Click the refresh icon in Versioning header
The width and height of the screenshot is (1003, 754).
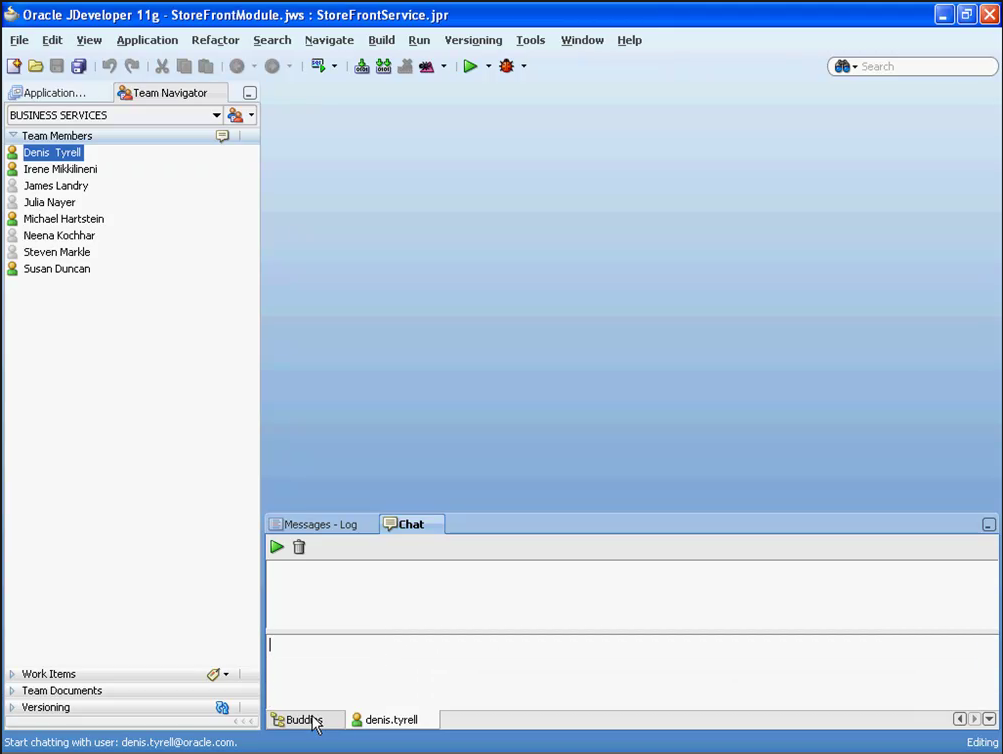pyautogui.click(x=222, y=707)
